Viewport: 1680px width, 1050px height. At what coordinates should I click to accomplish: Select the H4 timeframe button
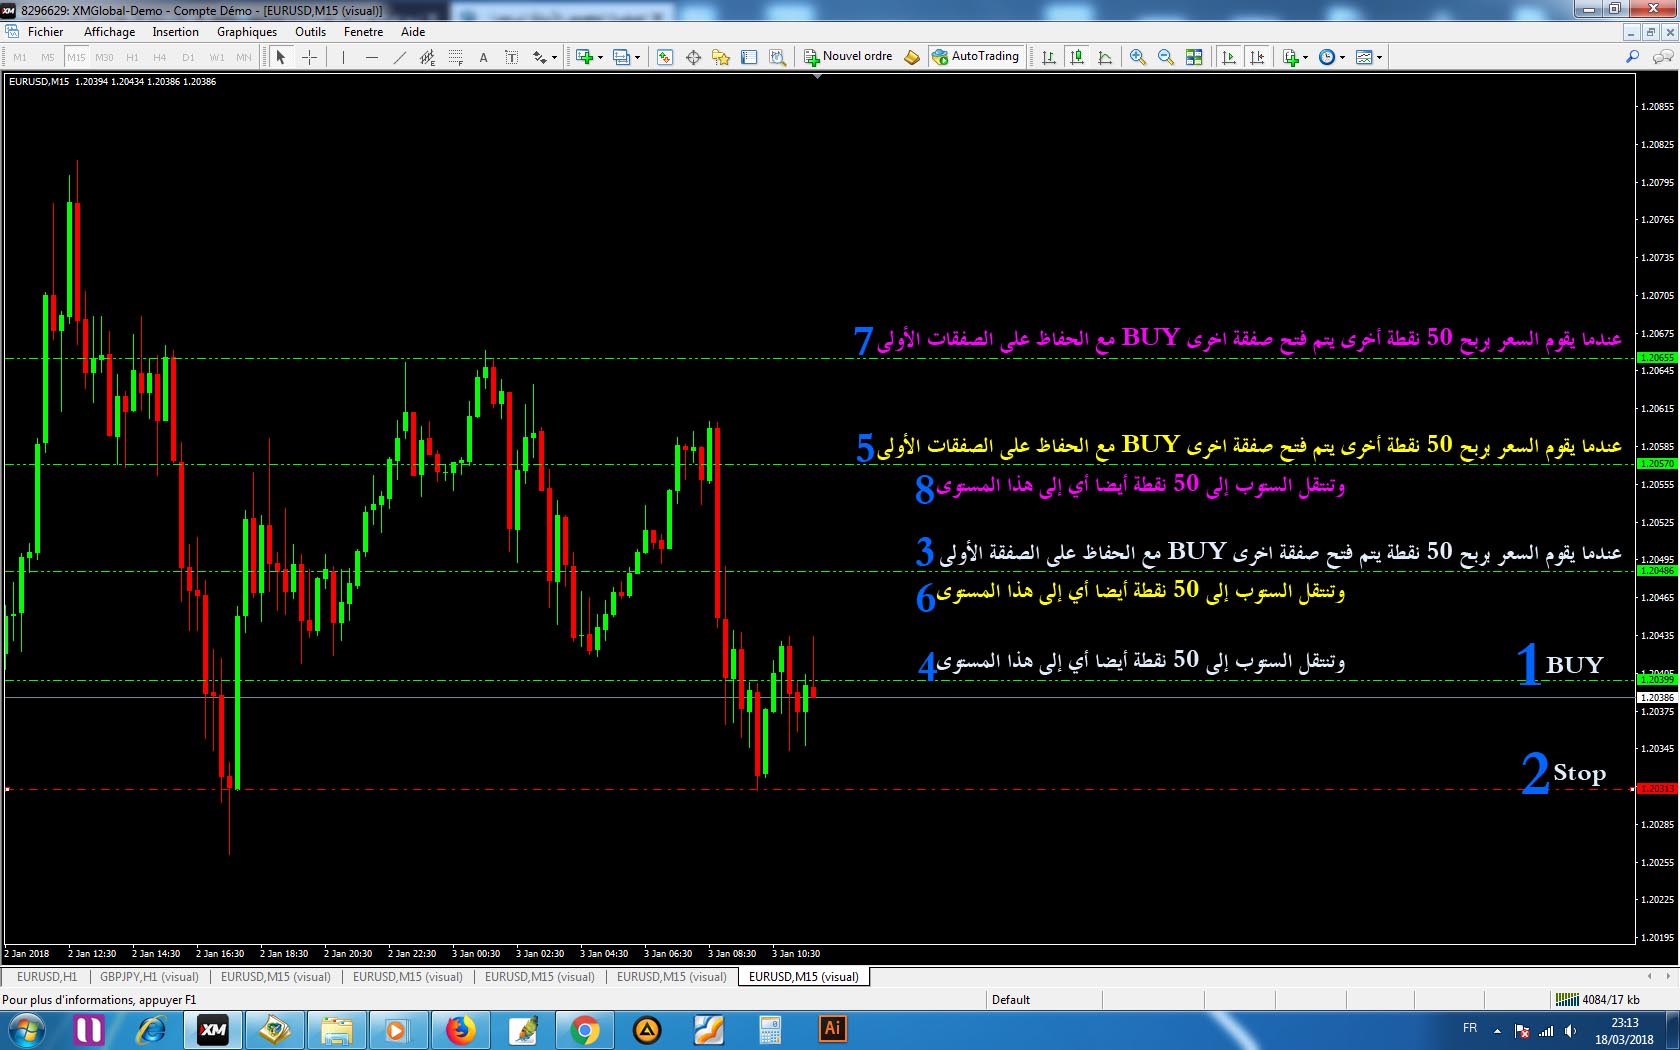[x=160, y=57]
